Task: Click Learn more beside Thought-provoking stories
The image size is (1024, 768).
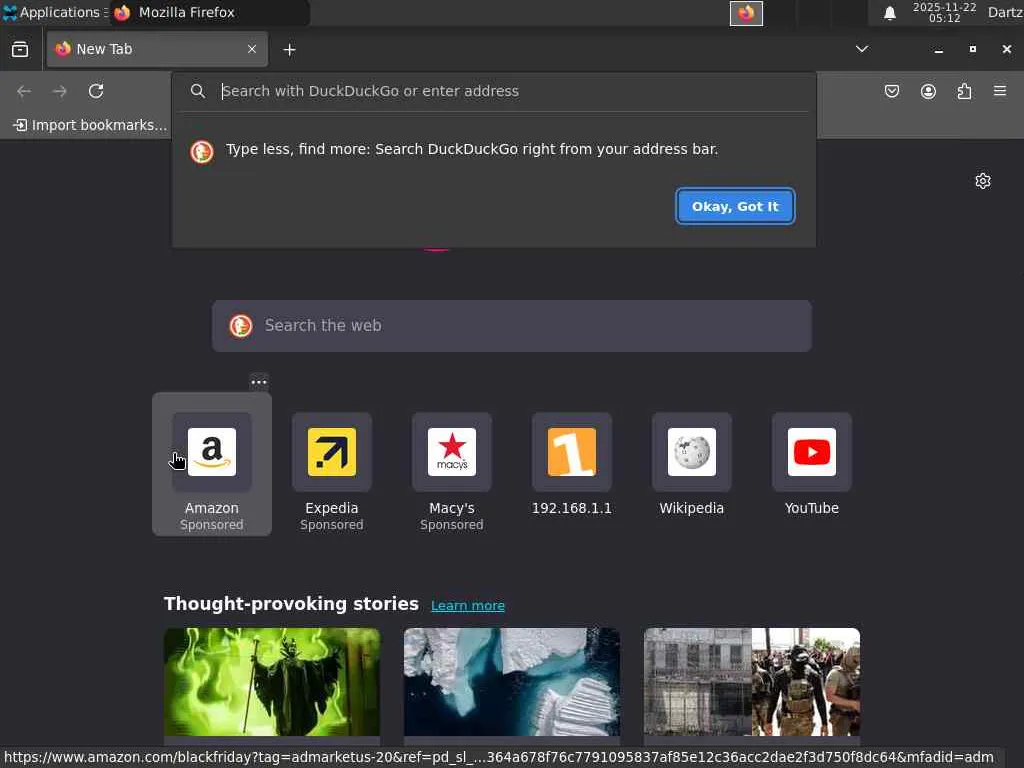Action: [x=468, y=605]
